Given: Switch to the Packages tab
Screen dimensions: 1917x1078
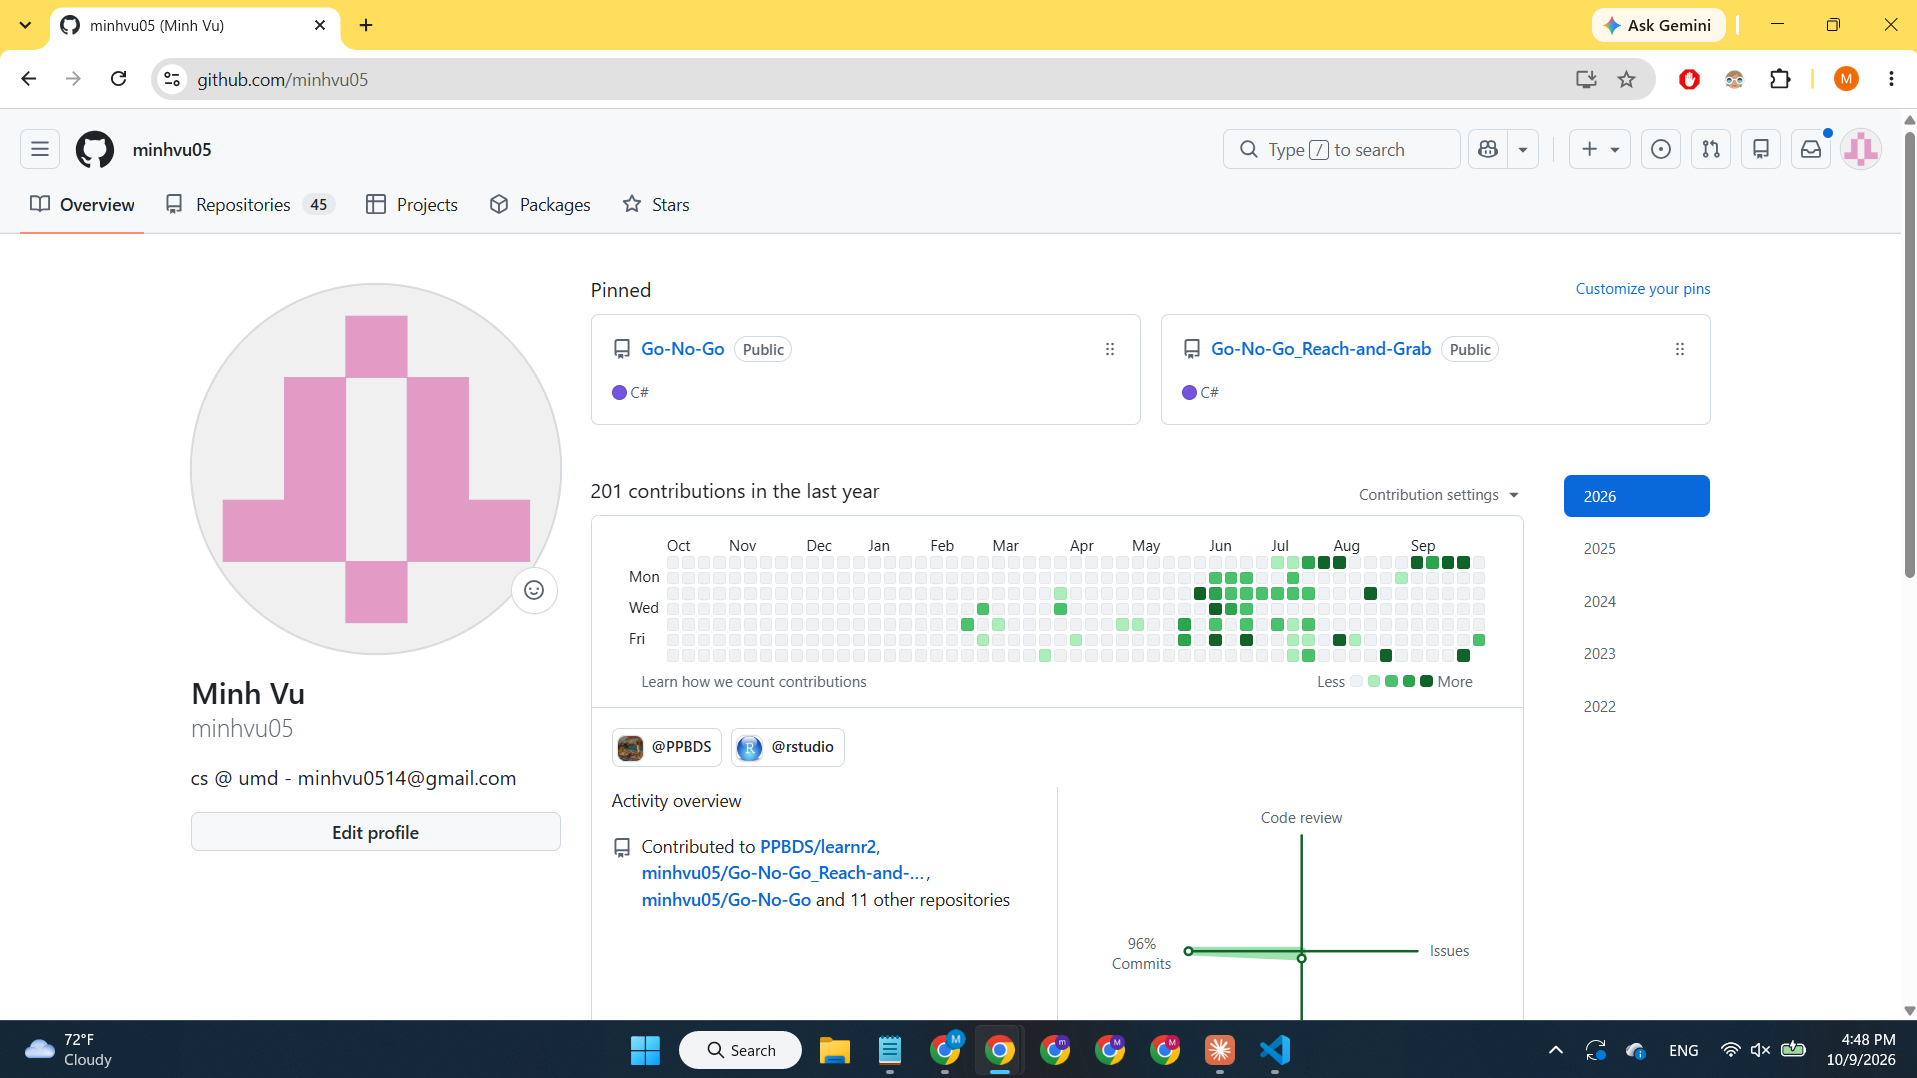Looking at the screenshot, I should click(540, 204).
